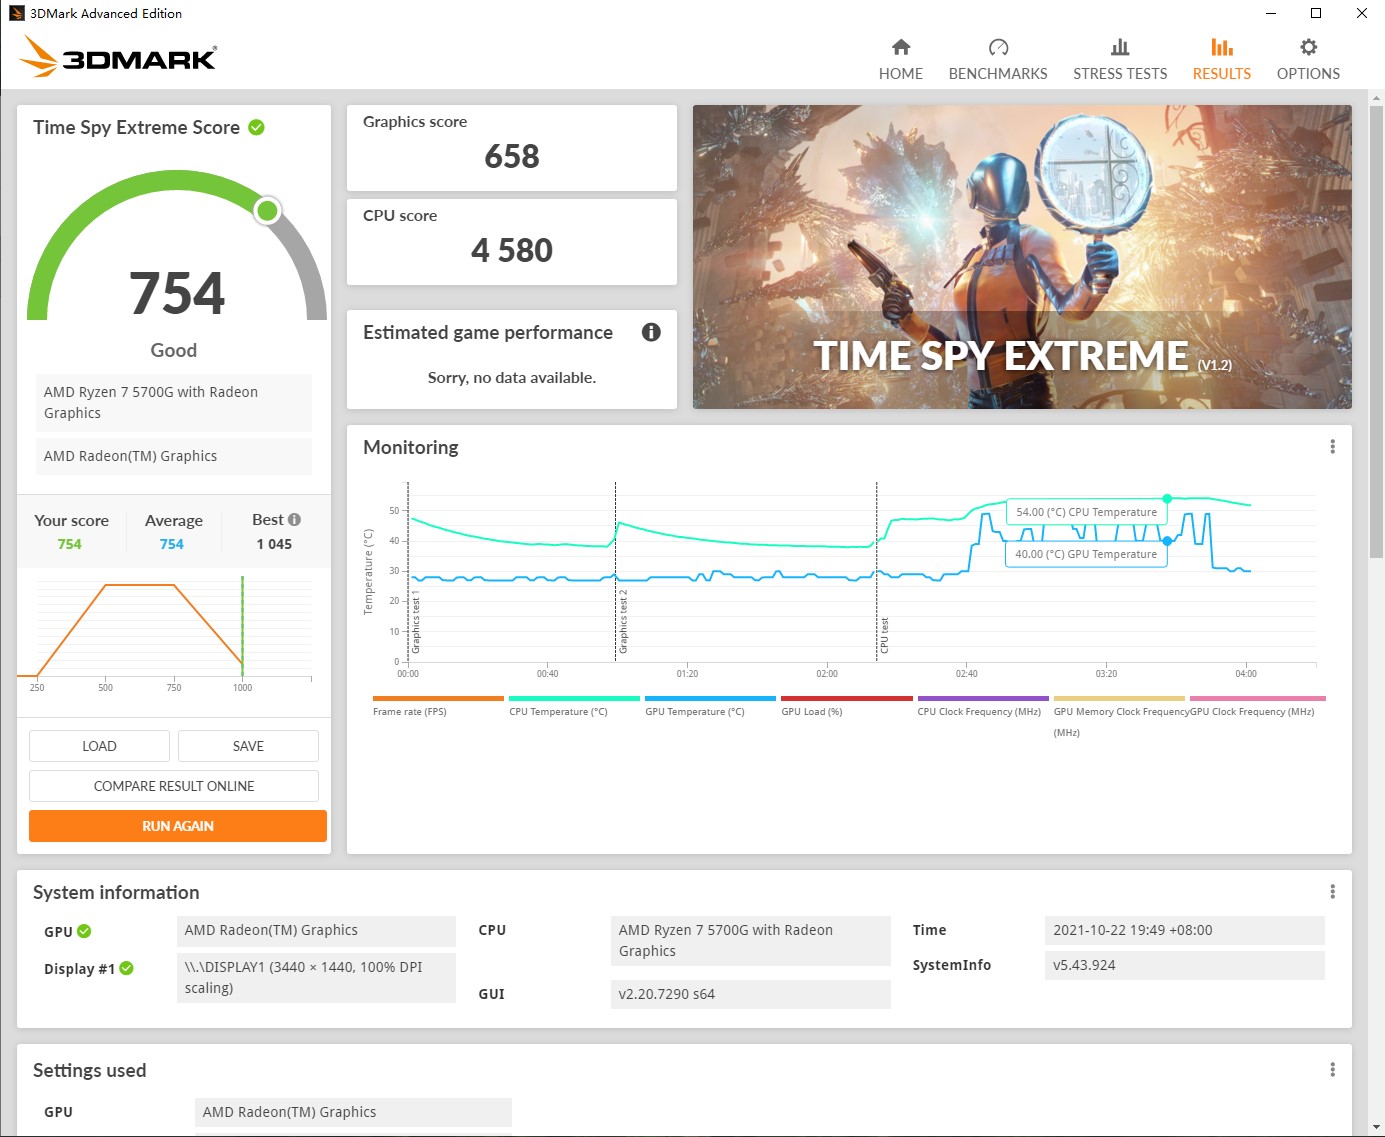Click the 40.00 GPU Temperature tooltip
This screenshot has height=1137, width=1385.
tap(1086, 554)
